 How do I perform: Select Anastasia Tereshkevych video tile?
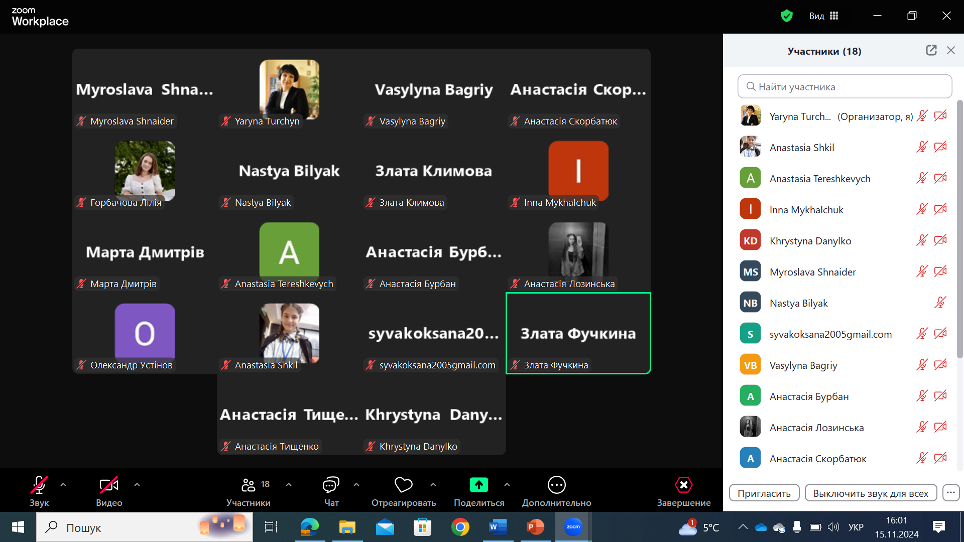(289, 252)
